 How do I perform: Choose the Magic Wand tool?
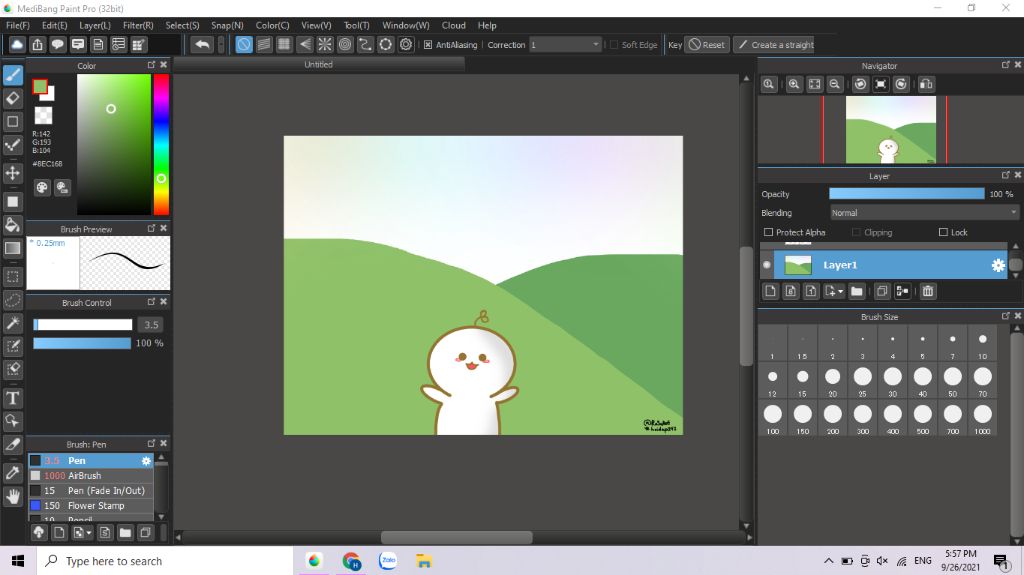pos(13,323)
